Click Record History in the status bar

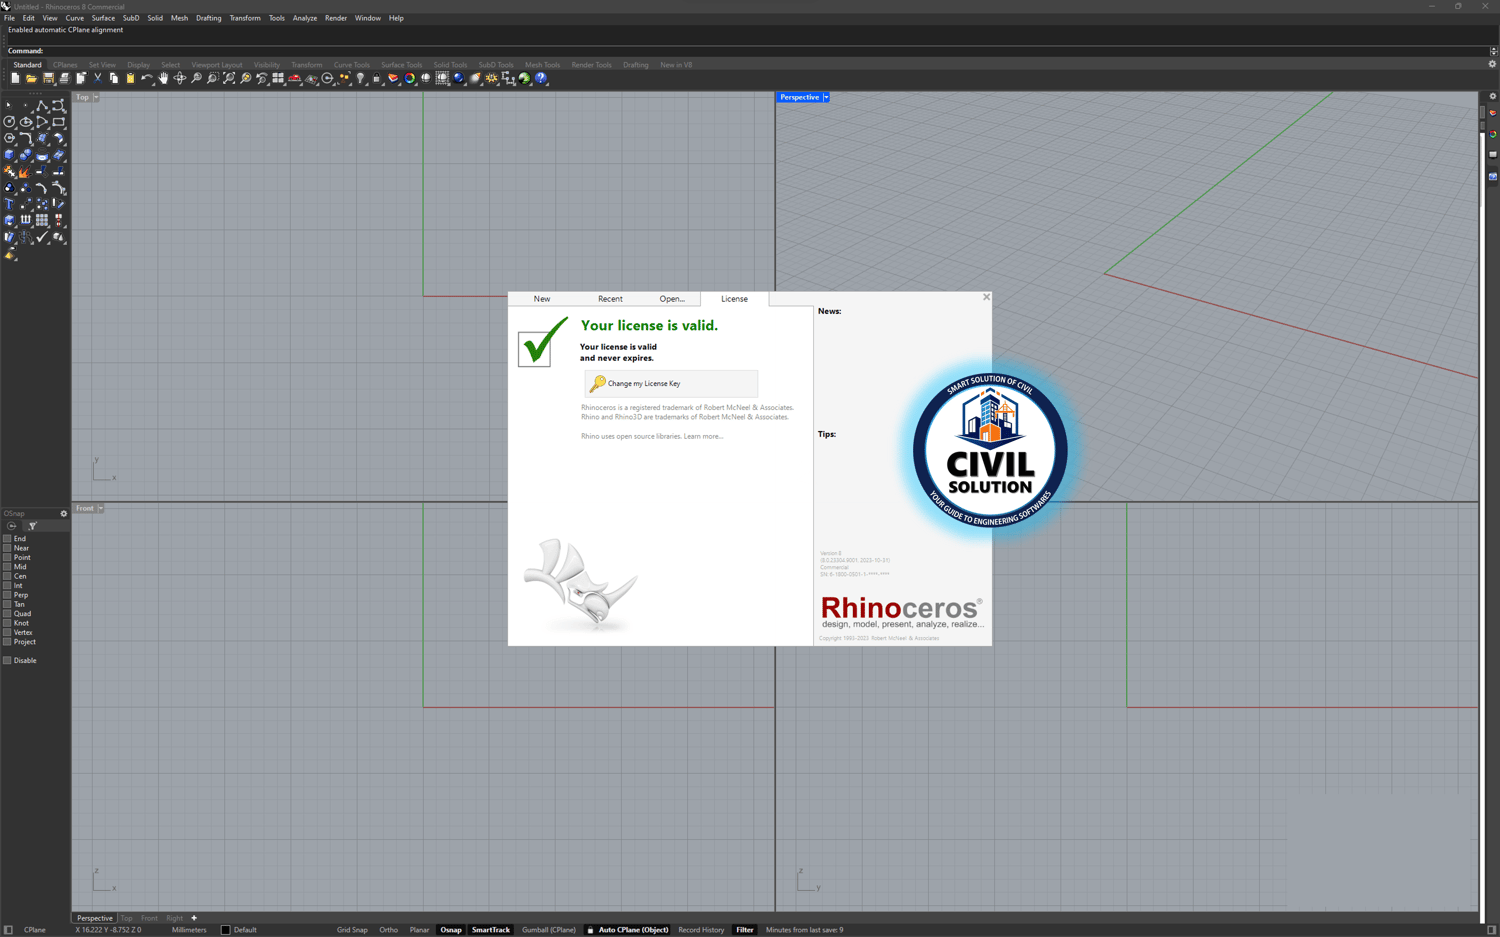pos(701,930)
